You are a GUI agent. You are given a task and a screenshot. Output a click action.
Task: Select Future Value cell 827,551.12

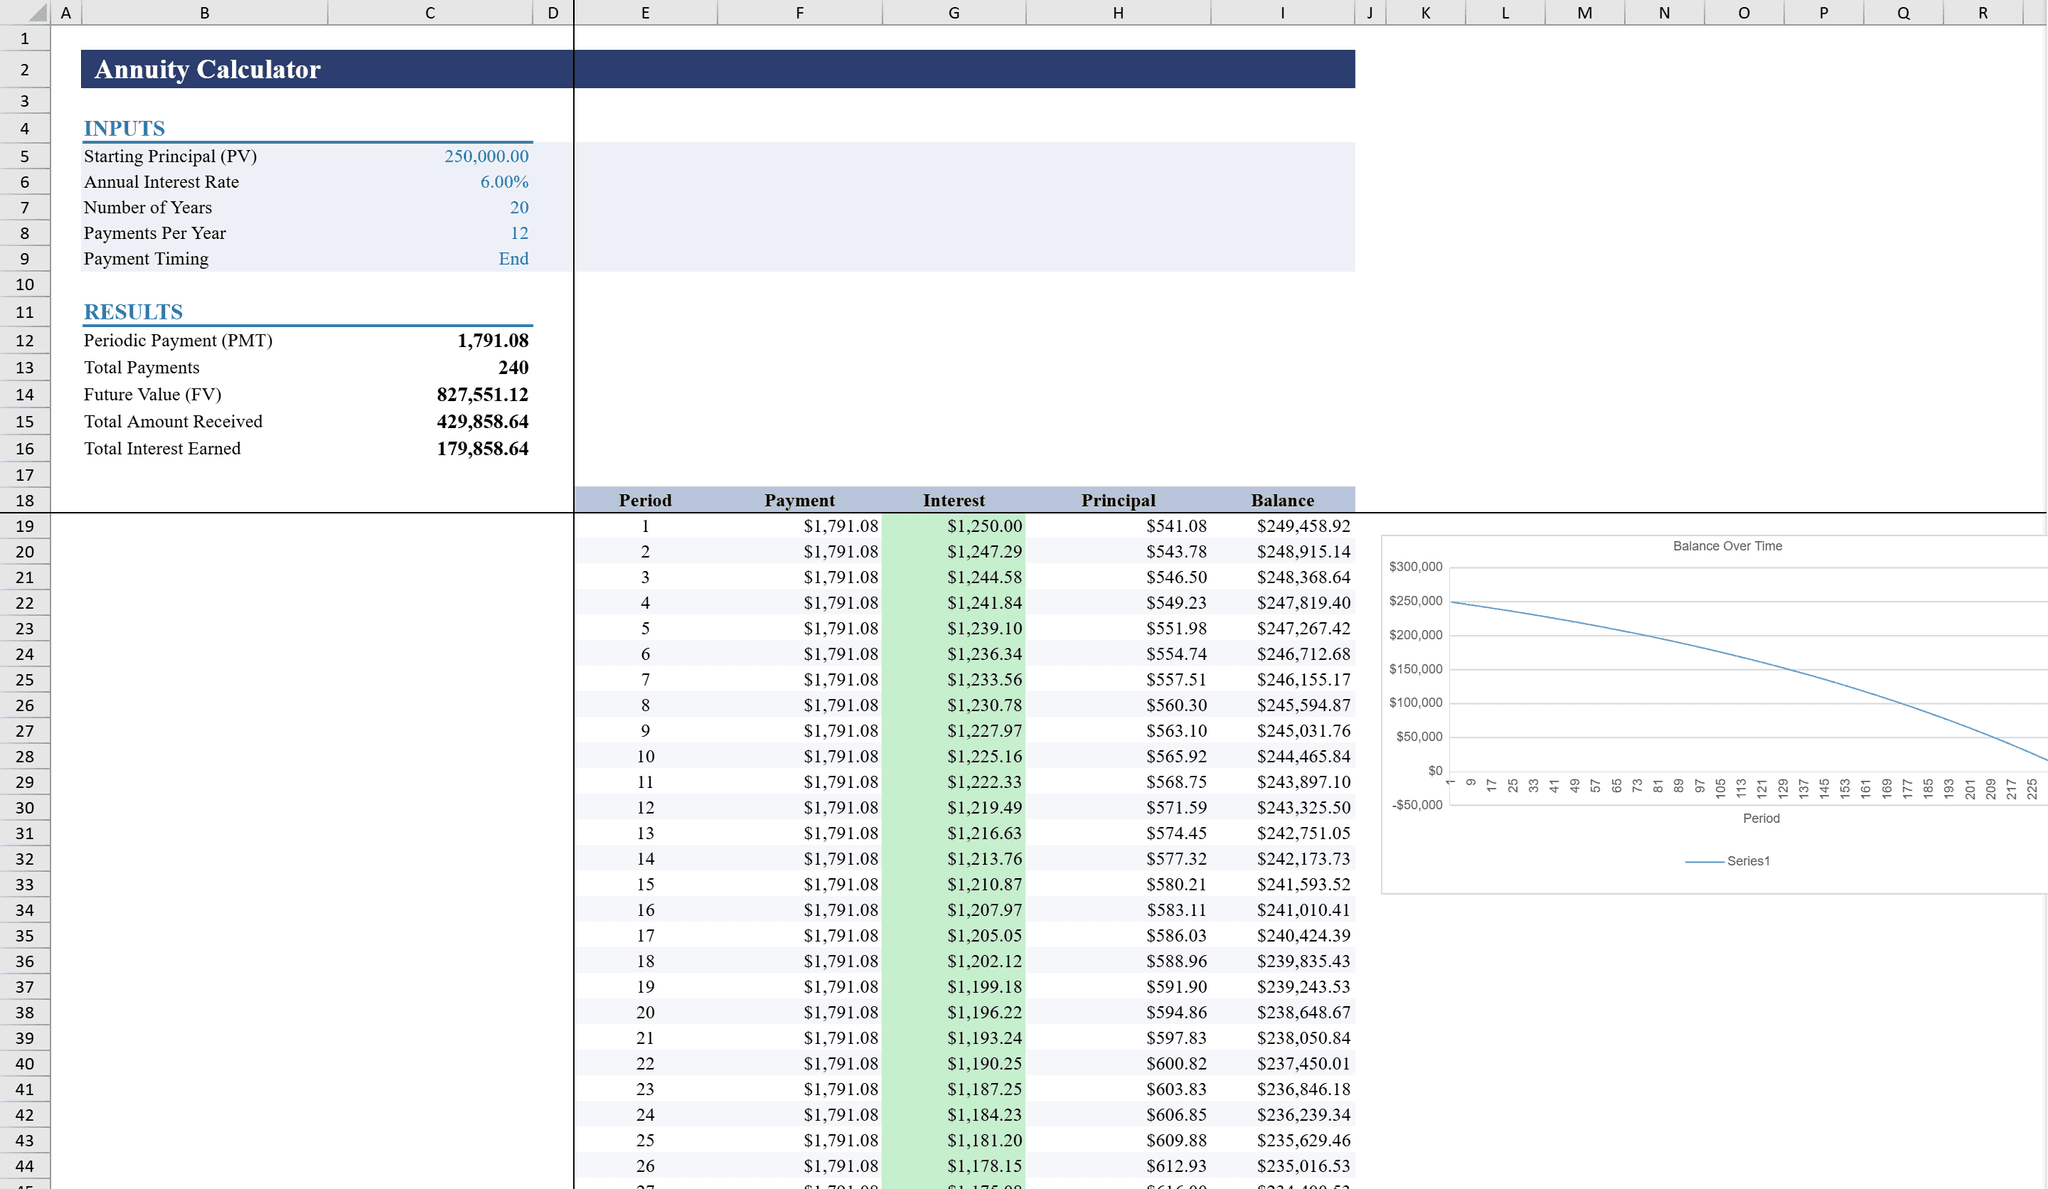coord(430,394)
